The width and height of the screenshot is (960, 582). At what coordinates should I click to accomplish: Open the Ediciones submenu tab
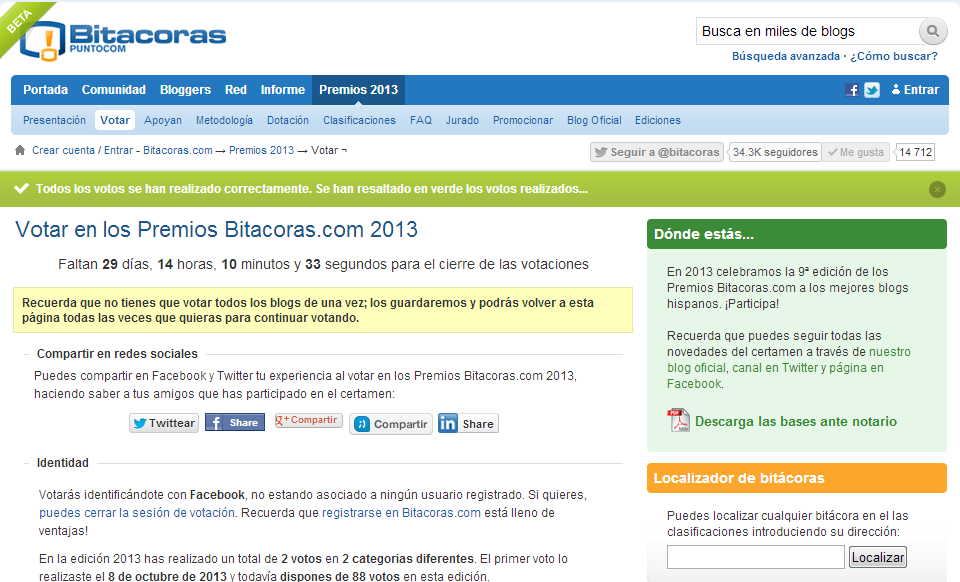(x=658, y=121)
